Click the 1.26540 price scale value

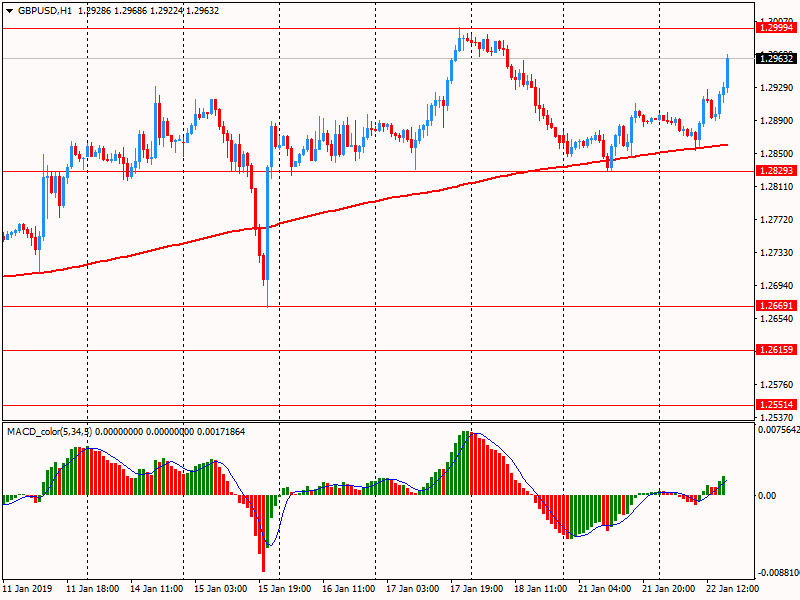(x=777, y=319)
